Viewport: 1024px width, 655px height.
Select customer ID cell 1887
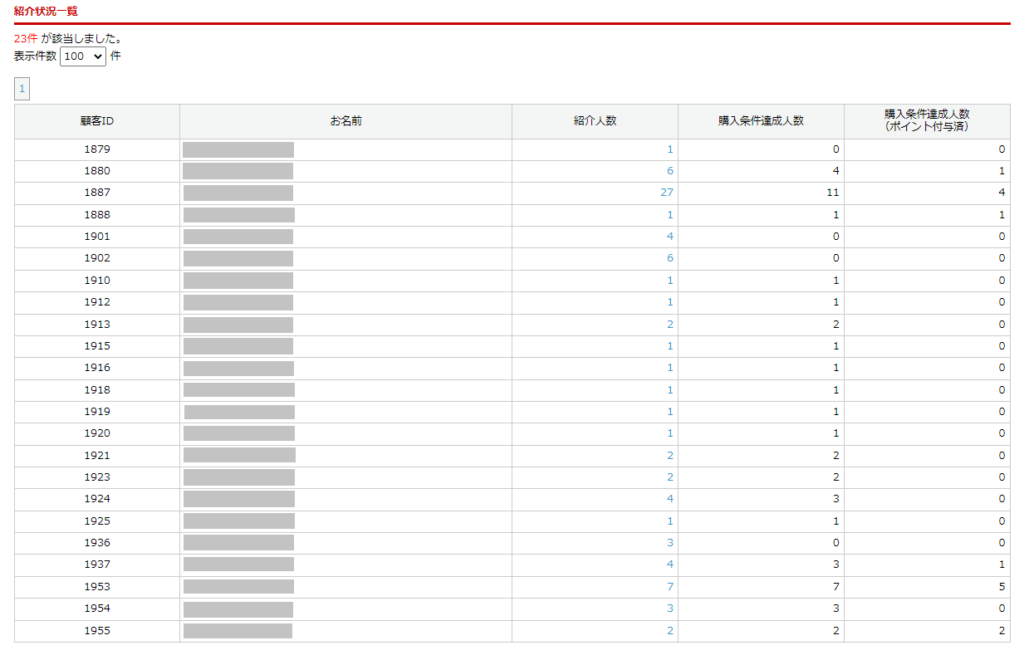[97, 193]
